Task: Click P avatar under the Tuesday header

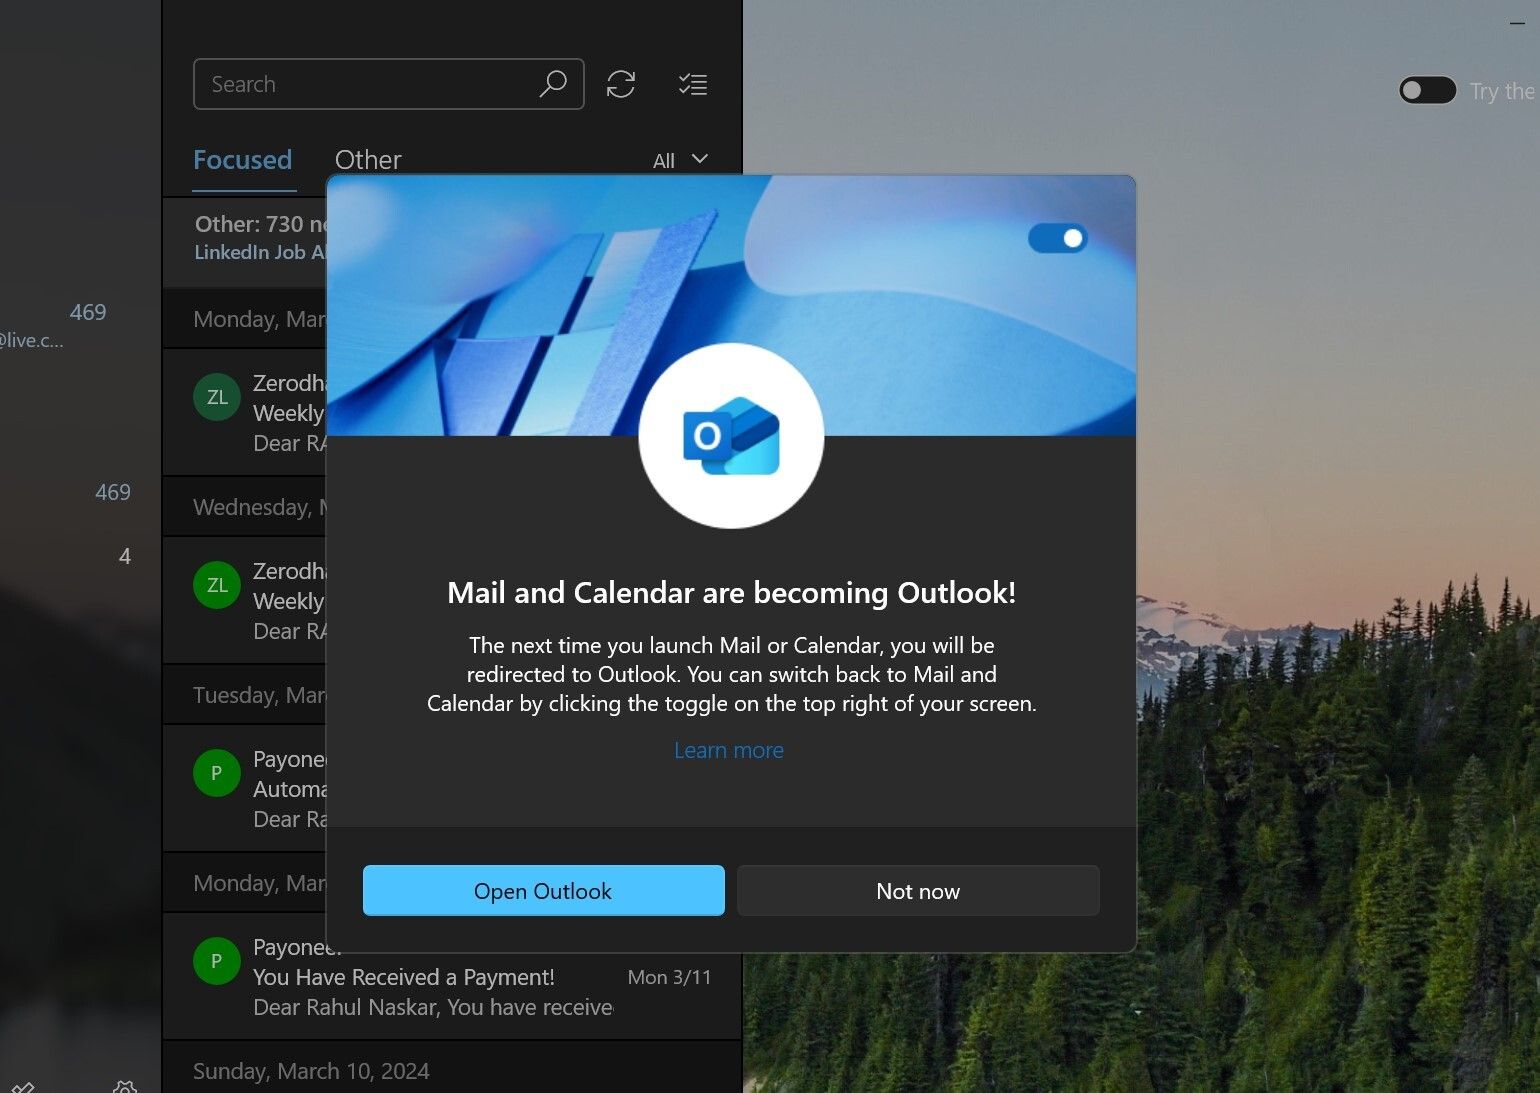Action: 217,773
